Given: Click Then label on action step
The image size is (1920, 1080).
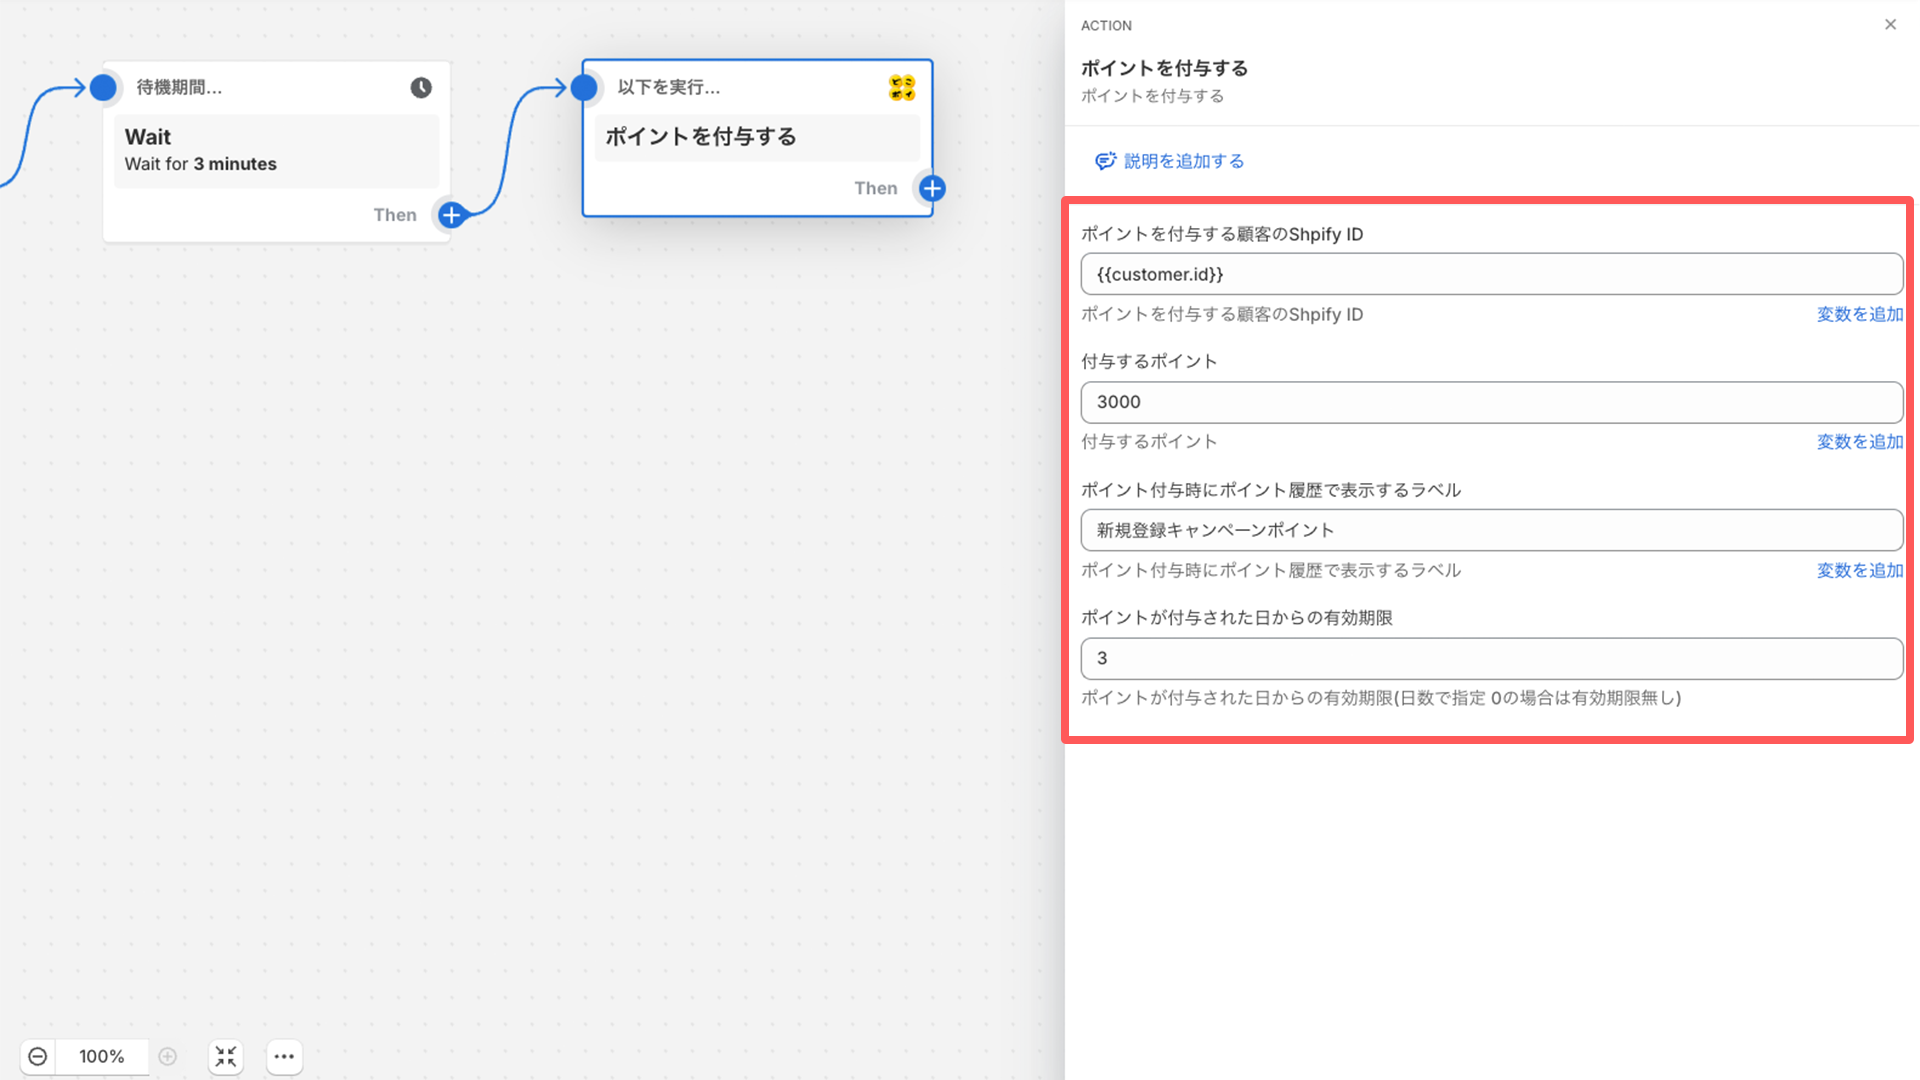Looking at the screenshot, I should [876, 188].
